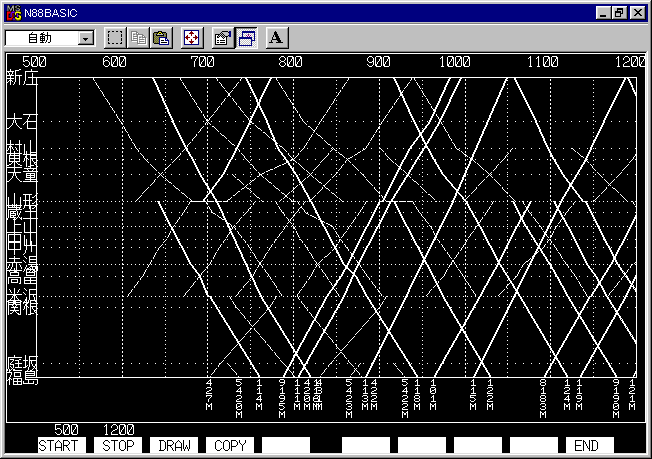Toggle the Background toolbar button

click(246, 38)
